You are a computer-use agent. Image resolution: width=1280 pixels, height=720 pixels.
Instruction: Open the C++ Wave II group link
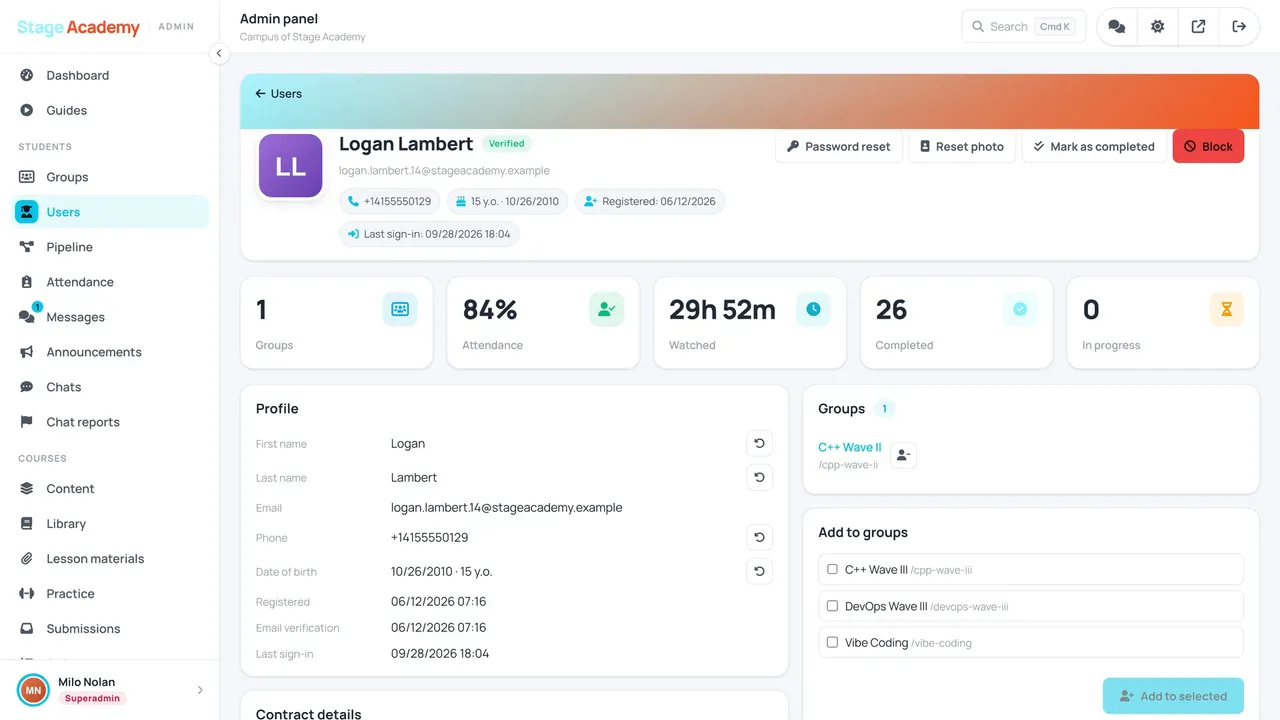point(850,447)
